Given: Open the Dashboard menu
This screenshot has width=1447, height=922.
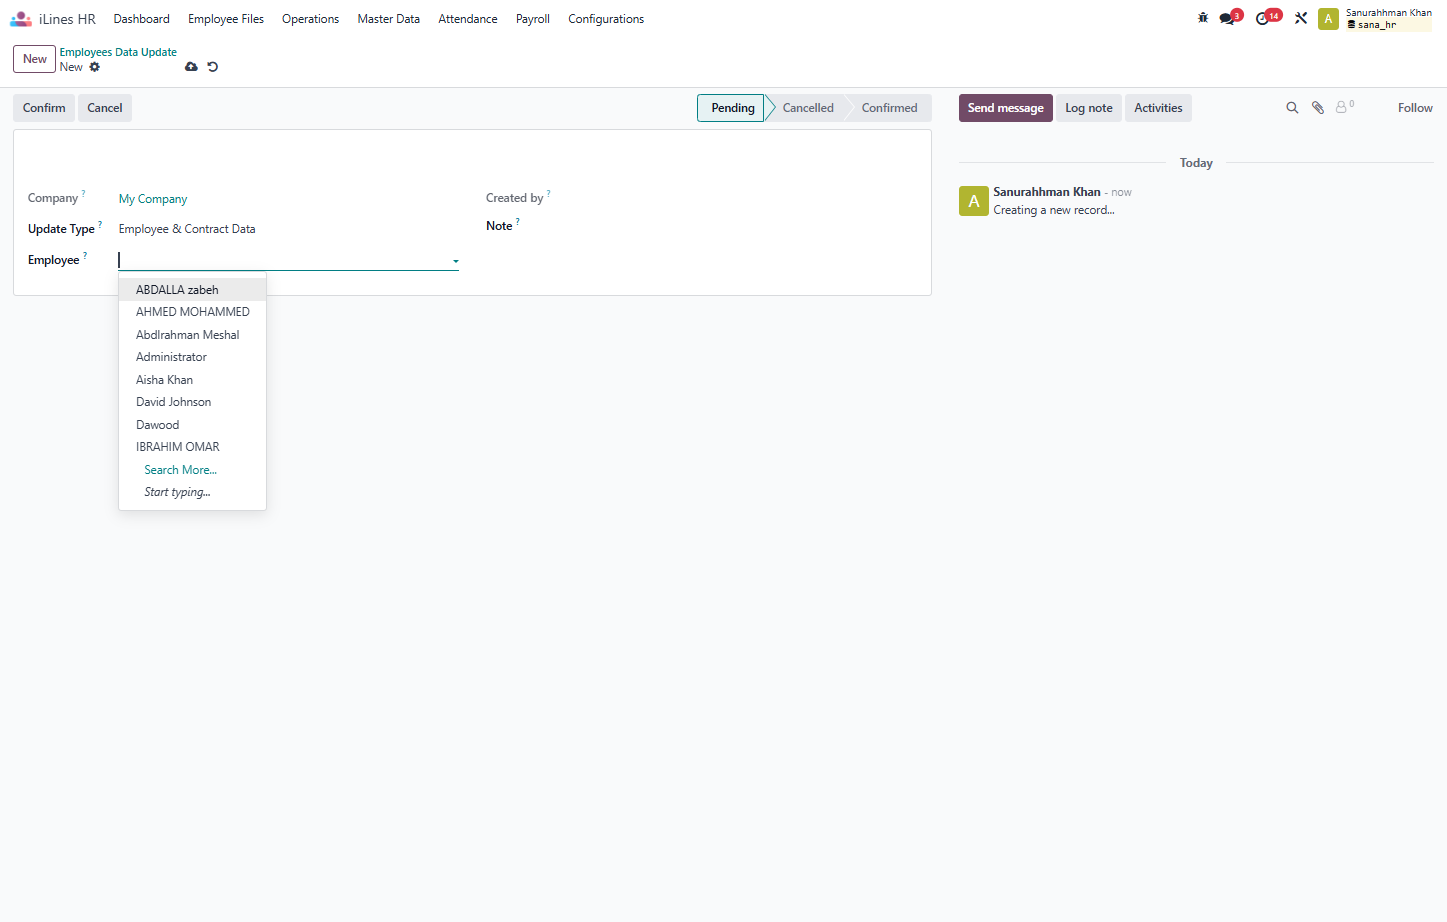Looking at the screenshot, I should (142, 19).
